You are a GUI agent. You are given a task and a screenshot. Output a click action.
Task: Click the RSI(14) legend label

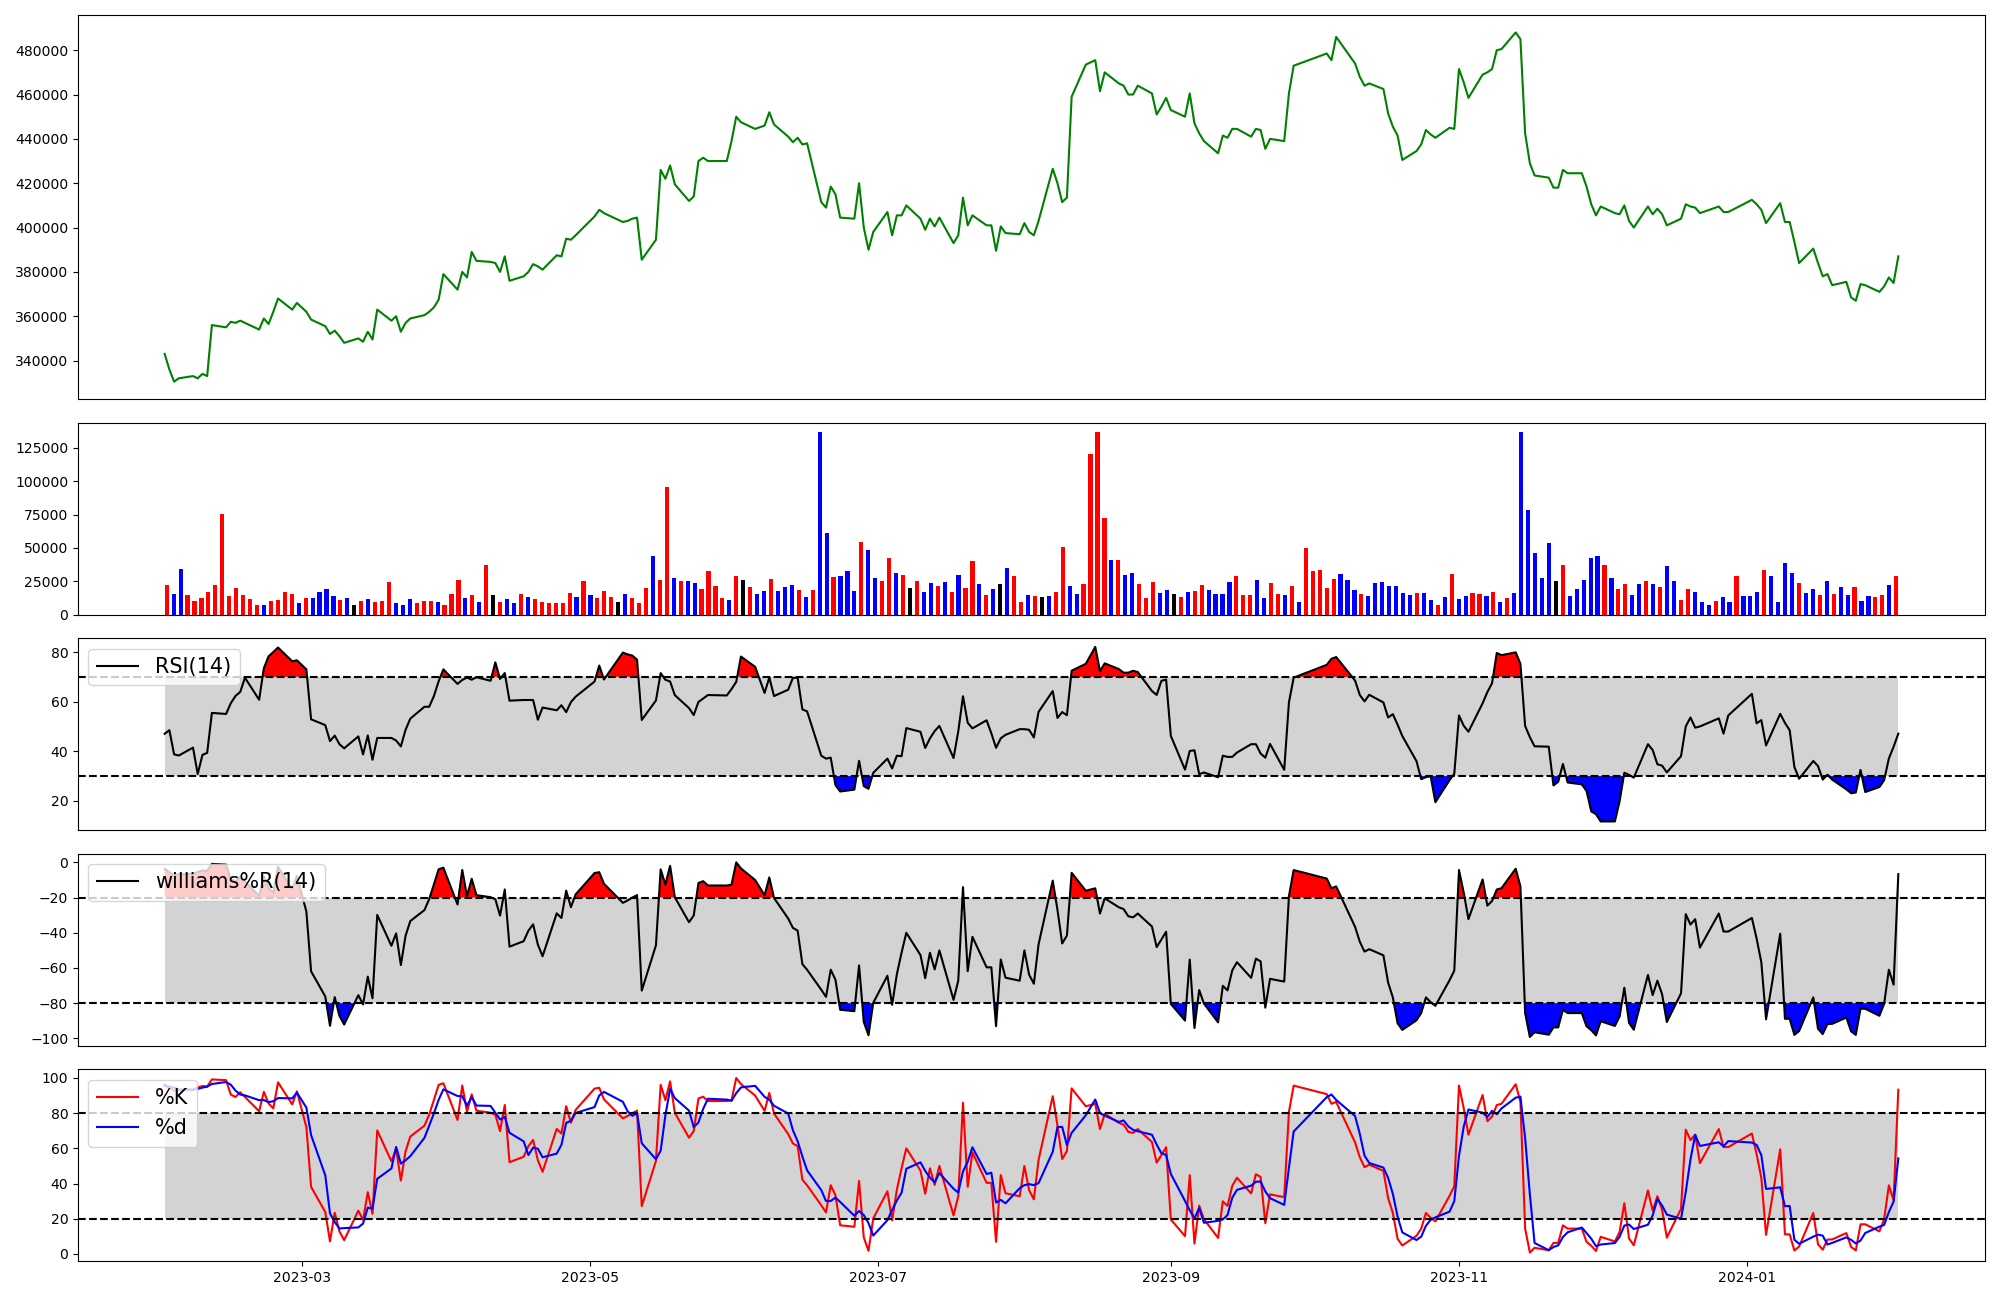[x=192, y=666]
